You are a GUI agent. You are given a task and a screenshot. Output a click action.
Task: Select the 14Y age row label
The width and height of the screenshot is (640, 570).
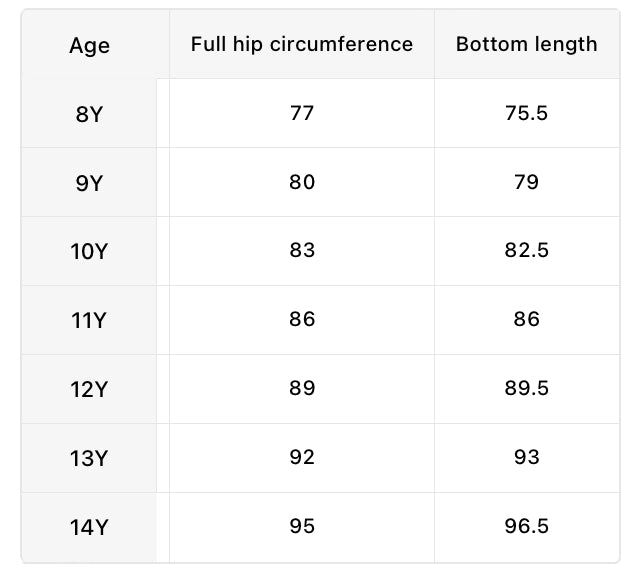[x=89, y=528]
